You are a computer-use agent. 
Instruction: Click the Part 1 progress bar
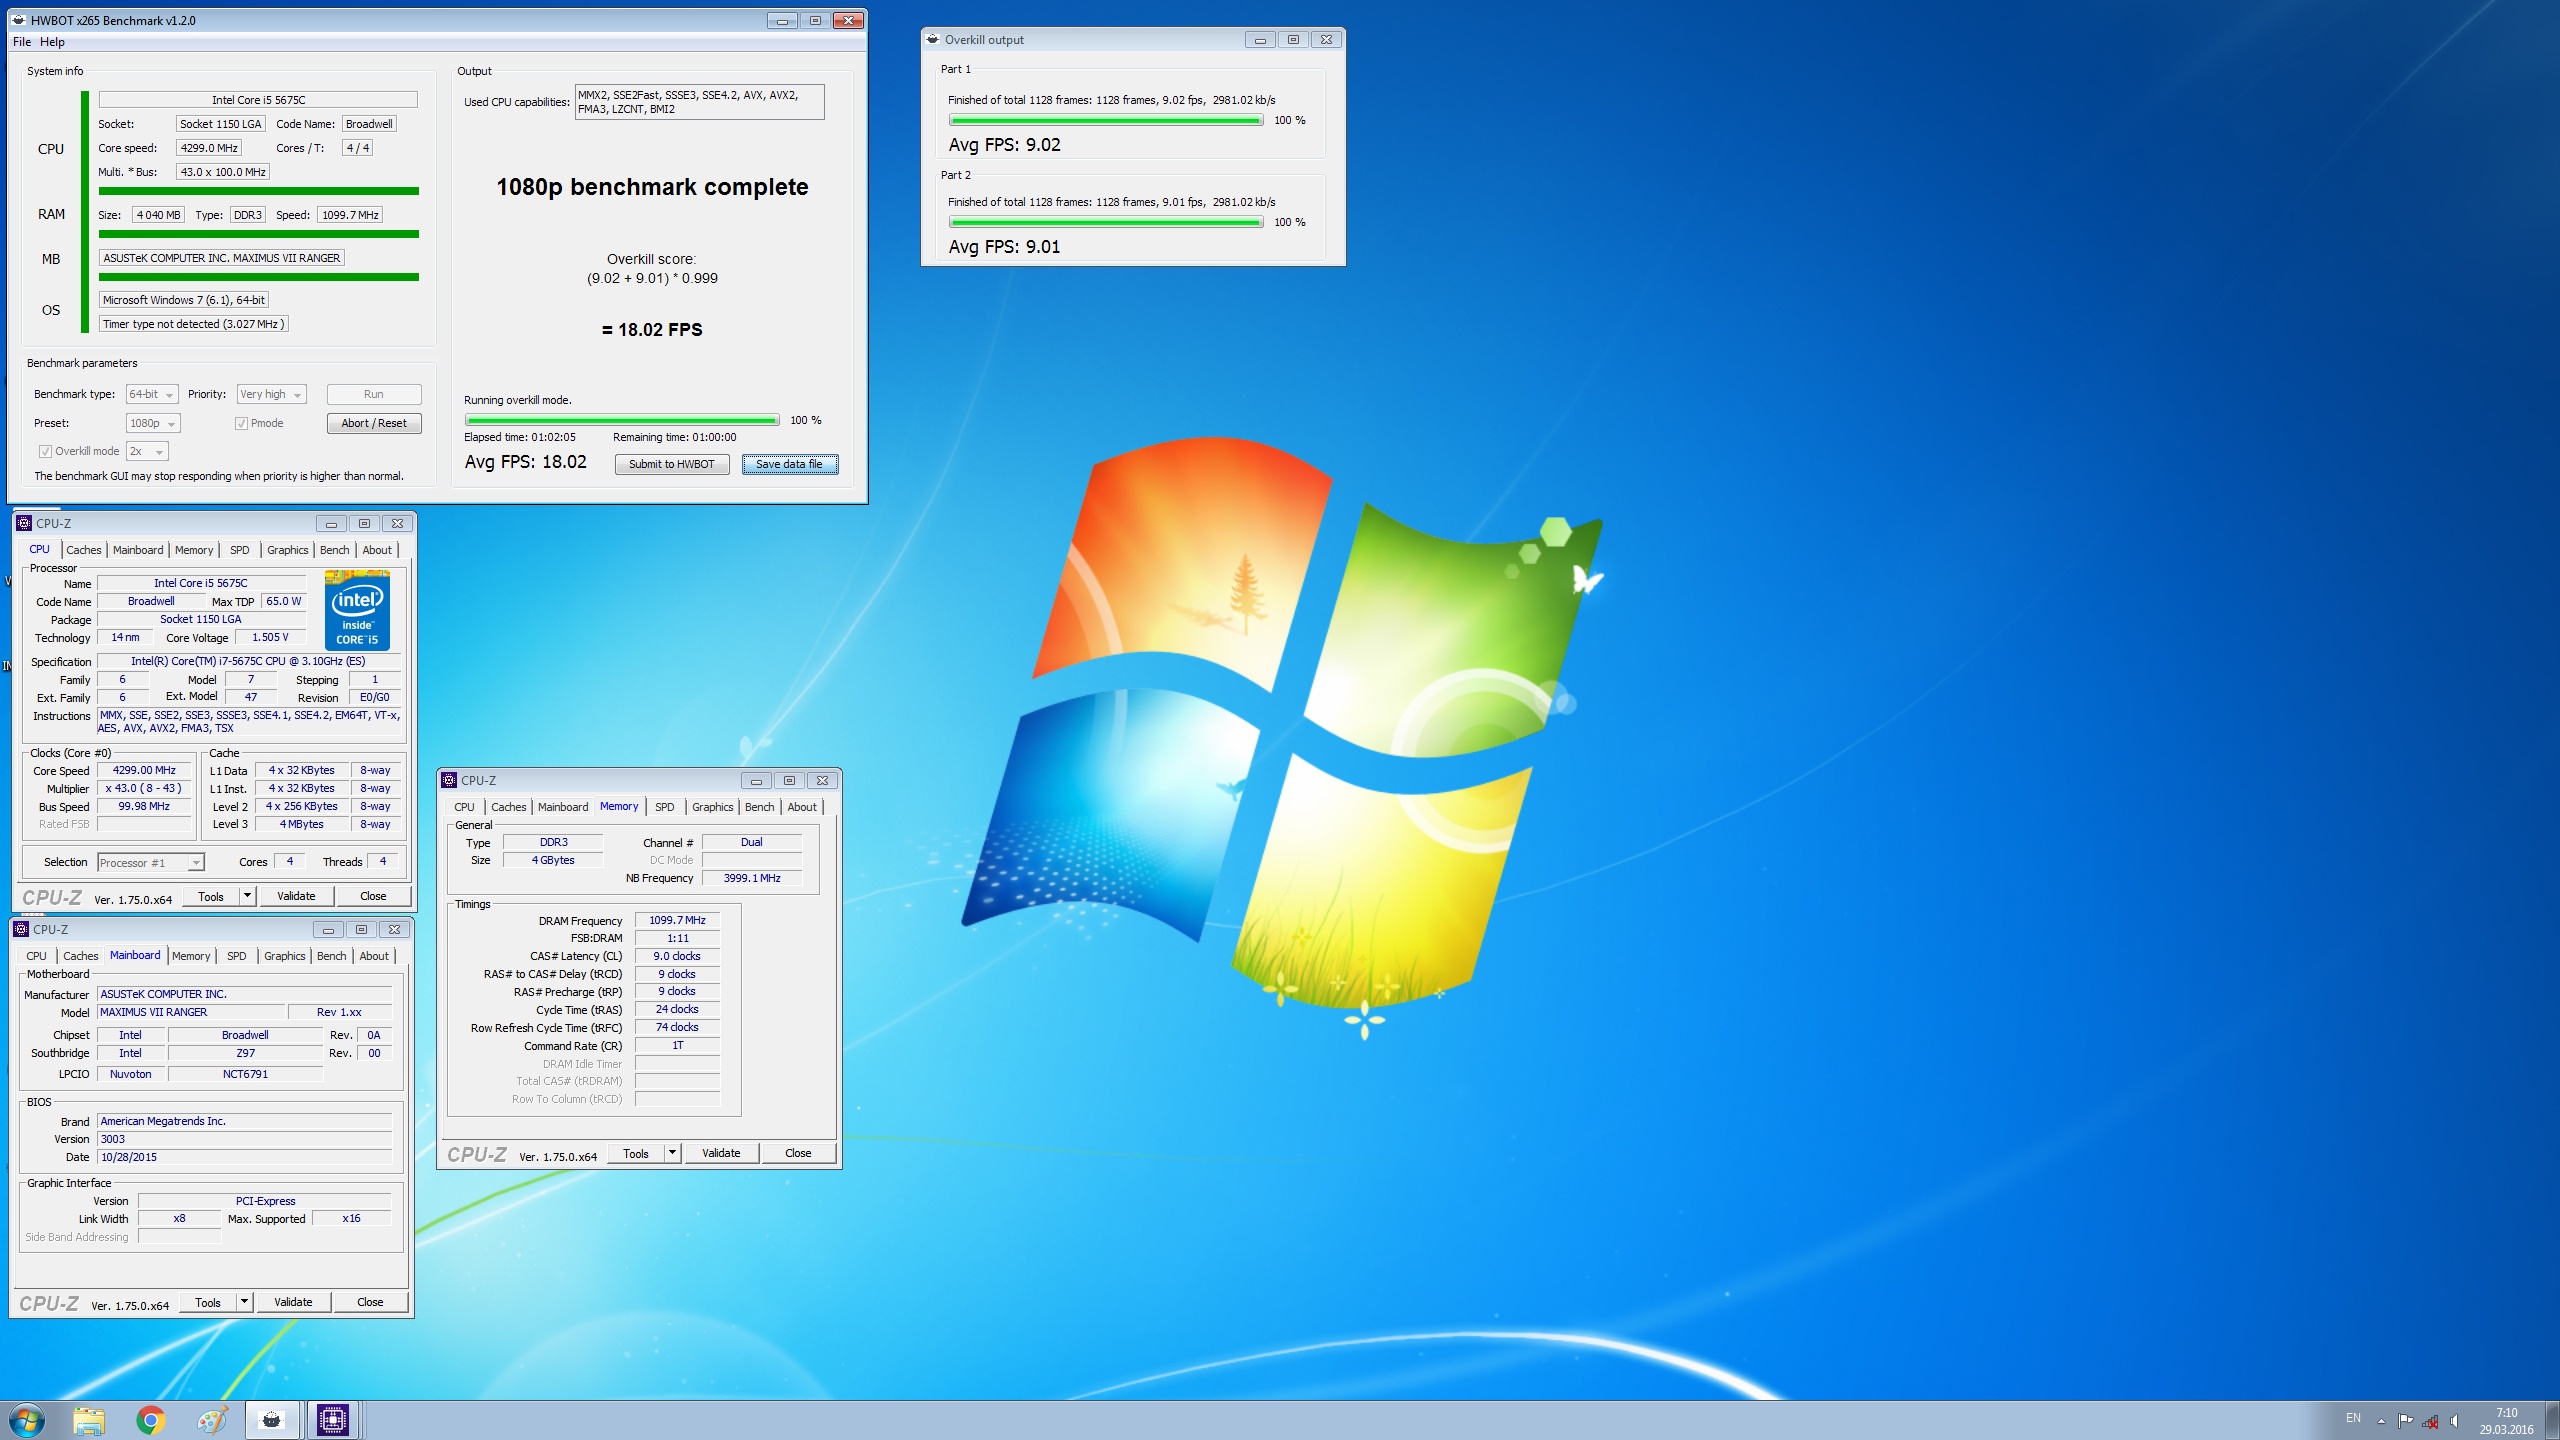click(1106, 120)
